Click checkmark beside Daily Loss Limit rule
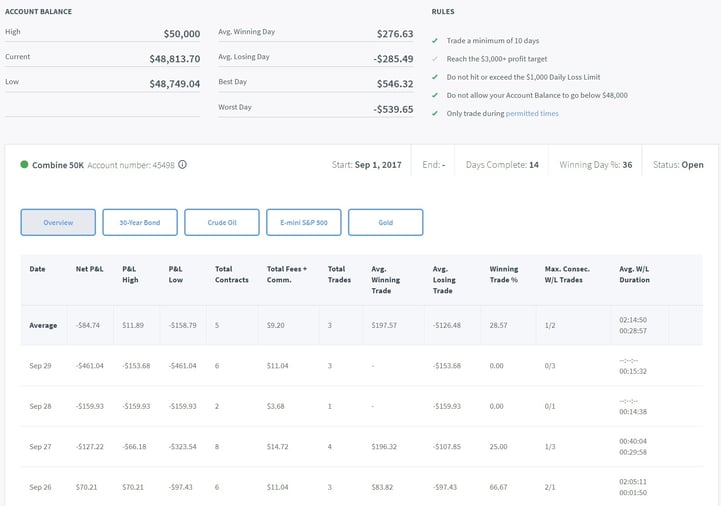The height and width of the screenshot is (506, 721). click(x=434, y=77)
